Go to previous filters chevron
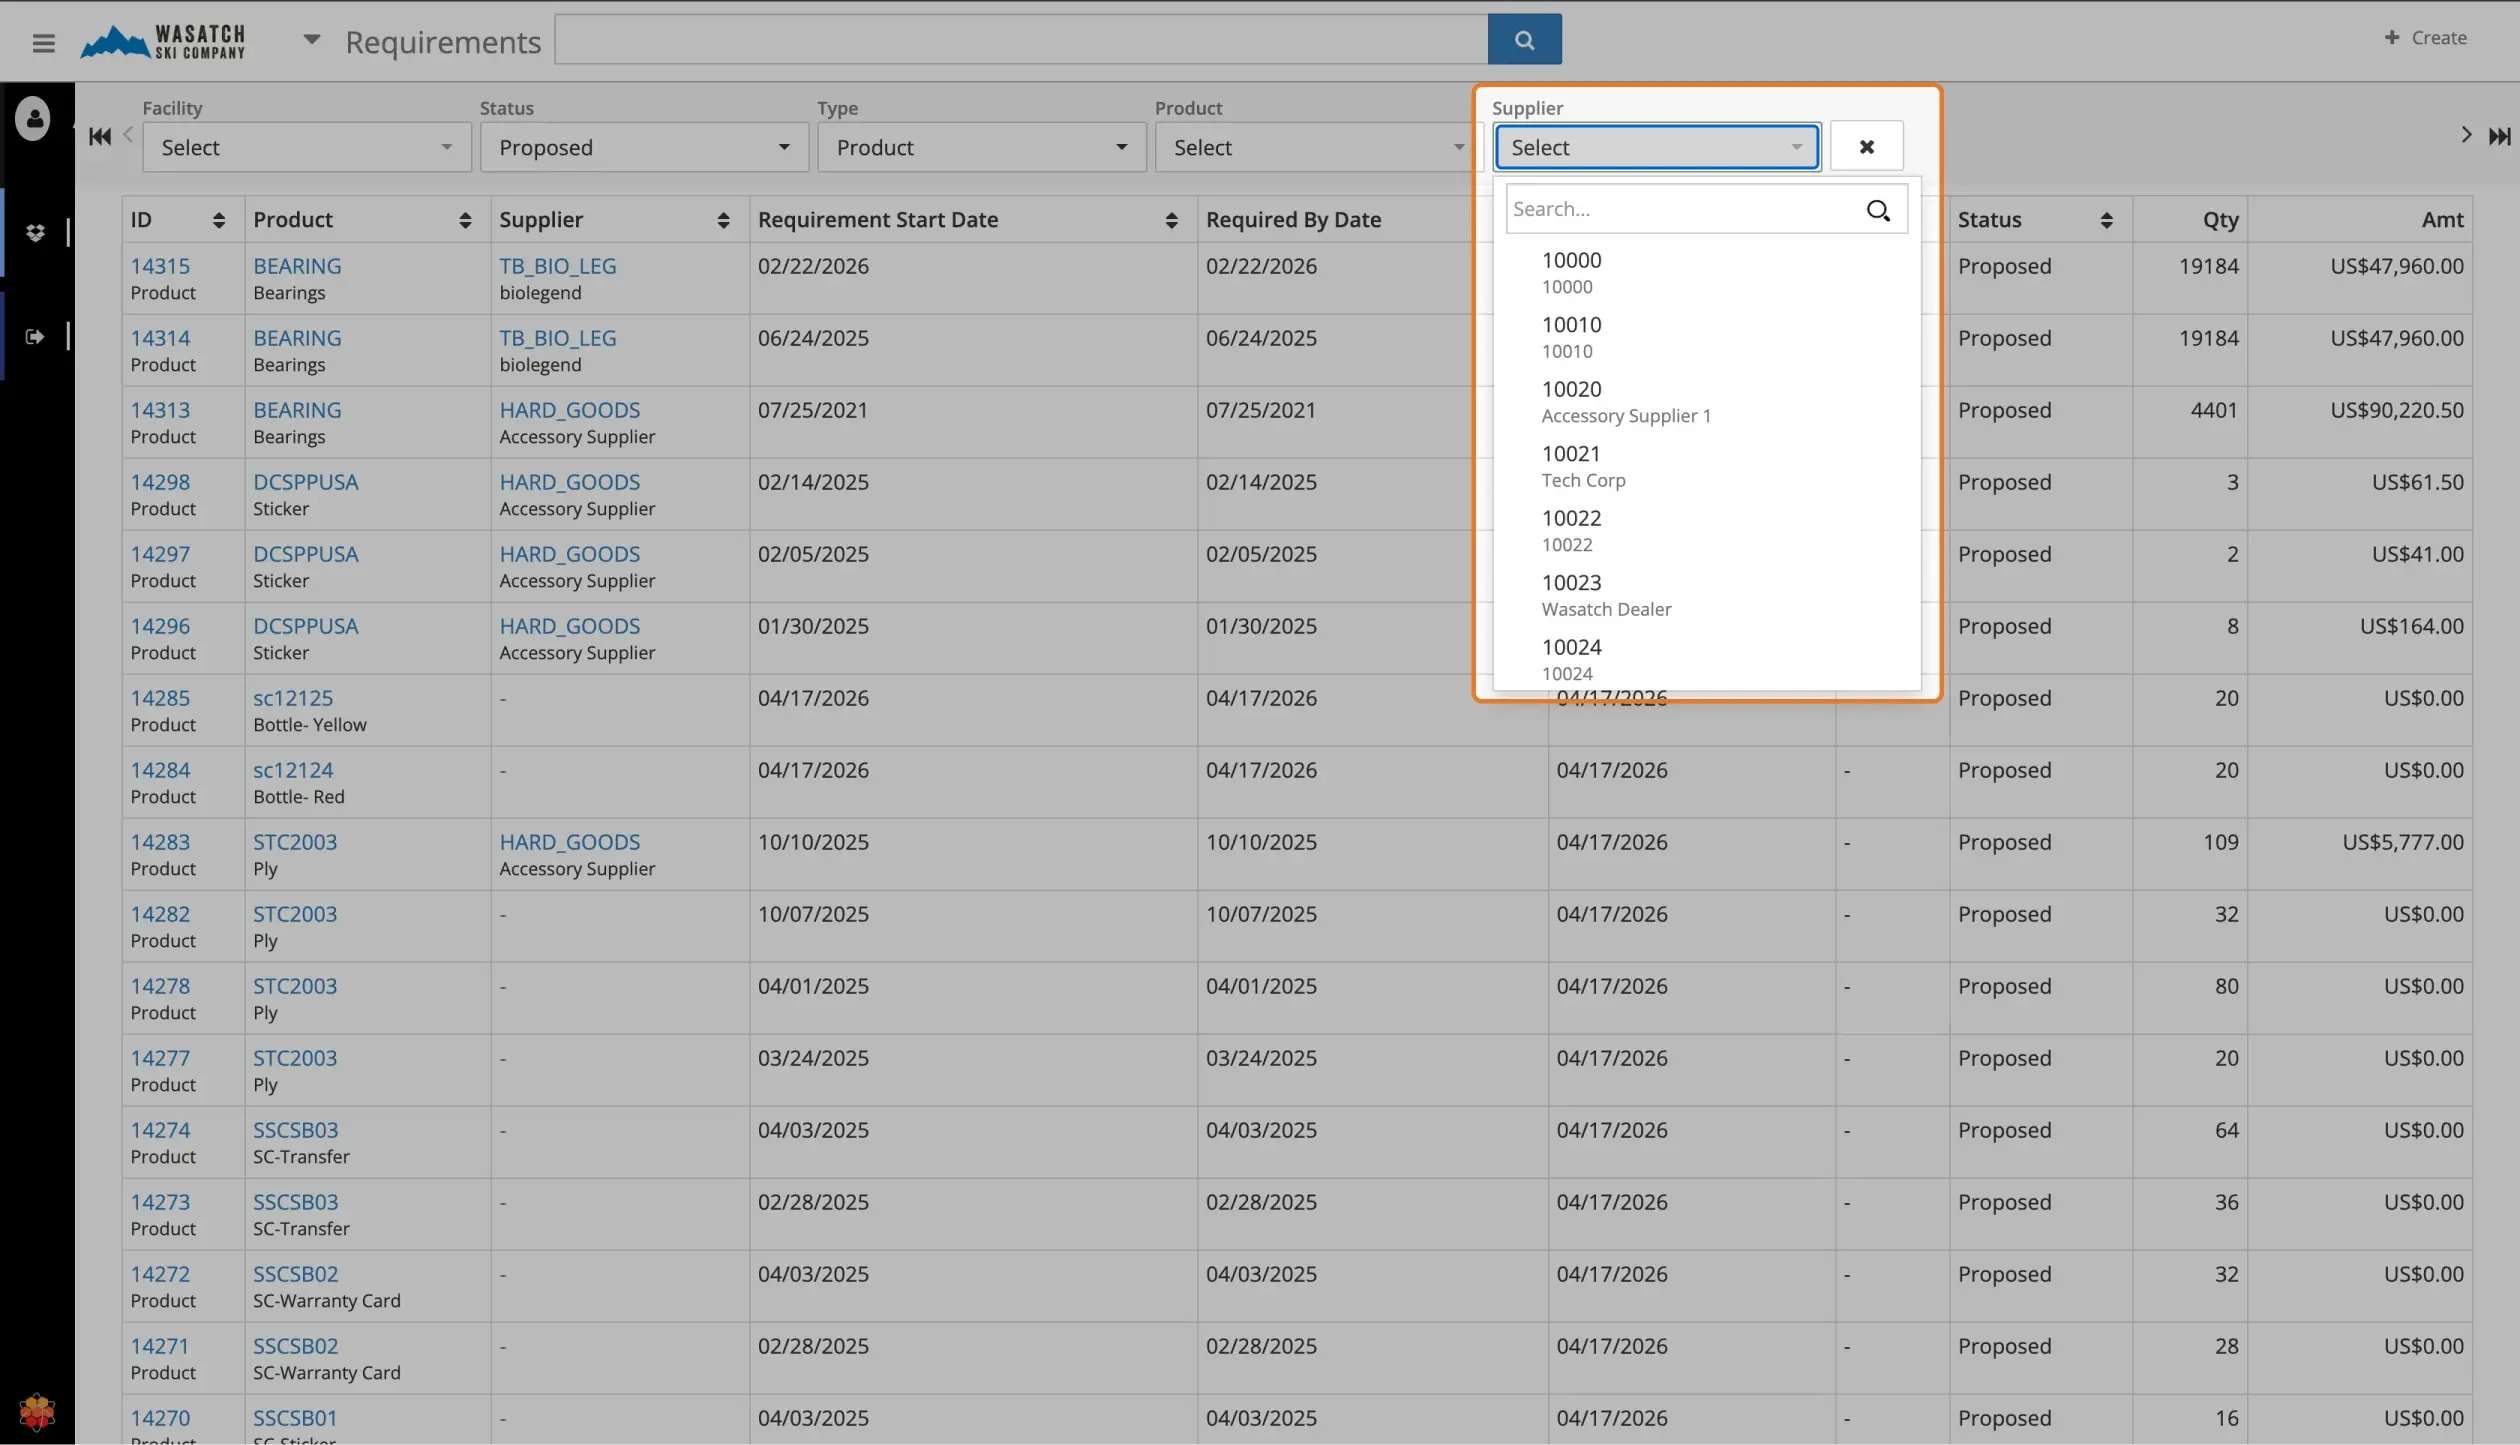The width and height of the screenshot is (2520, 1445). [x=128, y=134]
